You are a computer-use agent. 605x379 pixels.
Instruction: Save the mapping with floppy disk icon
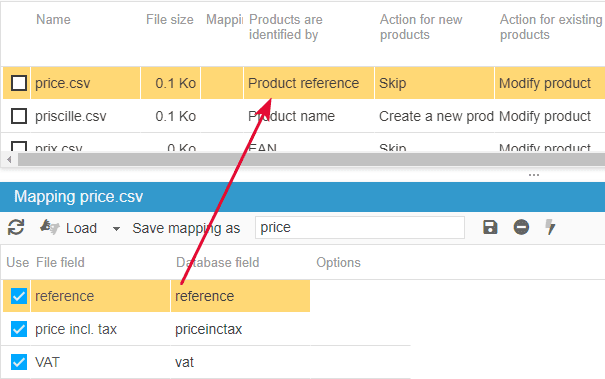[490, 227]
